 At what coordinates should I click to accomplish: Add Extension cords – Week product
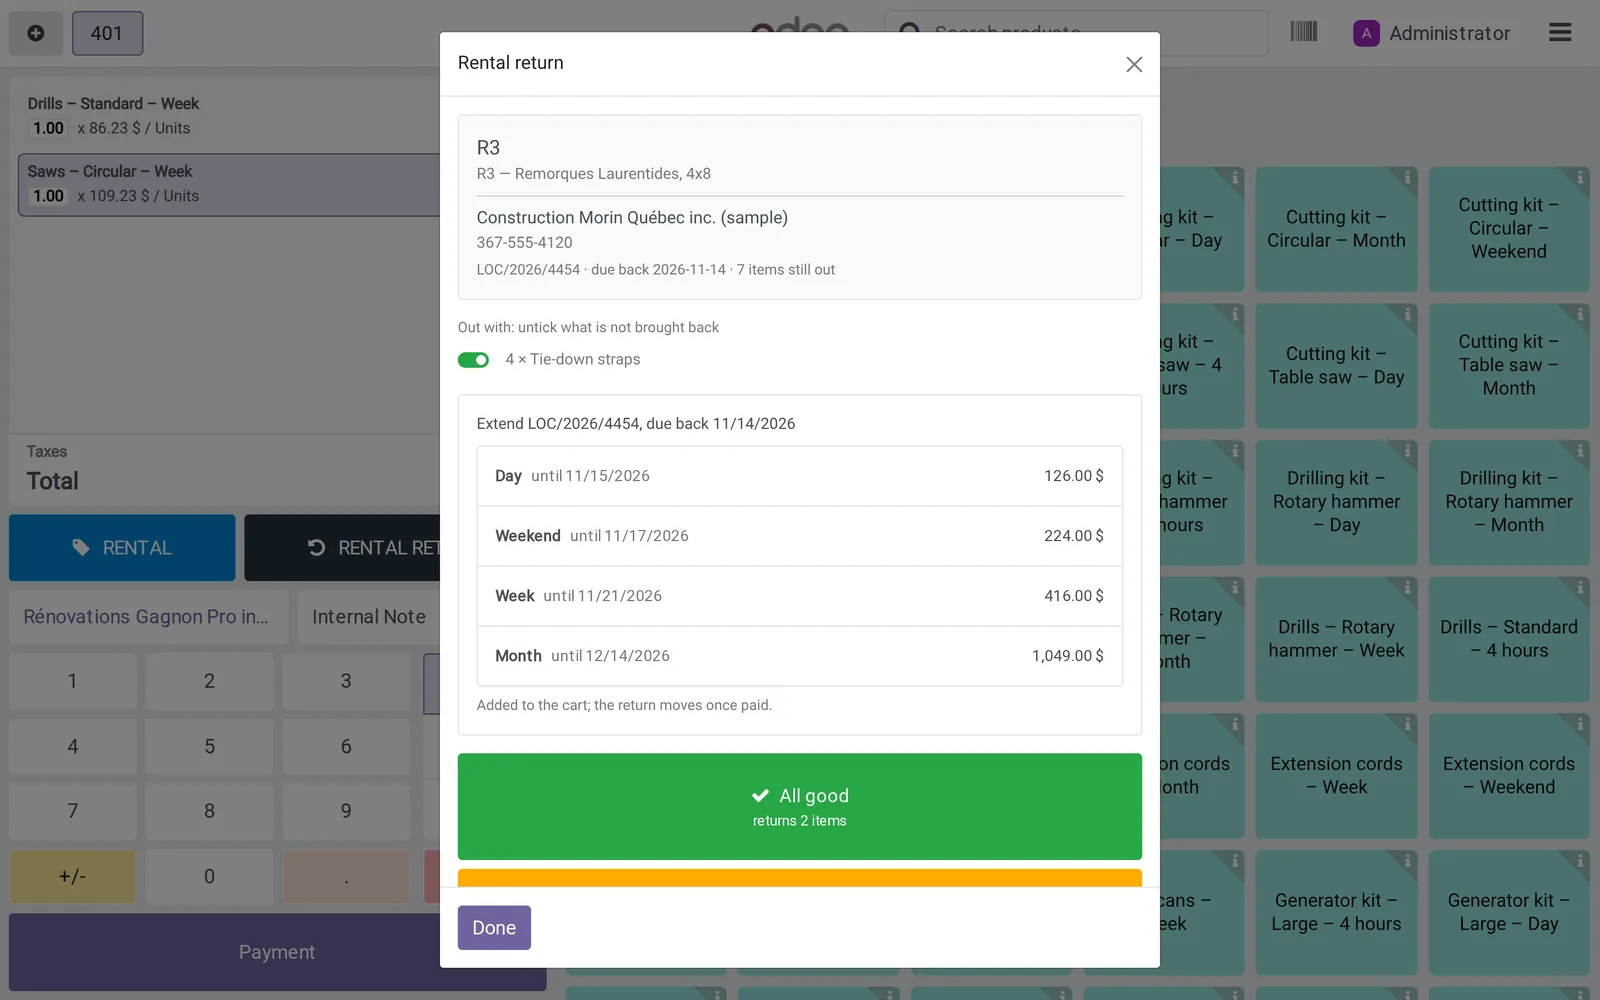[x=1336, y=776]
